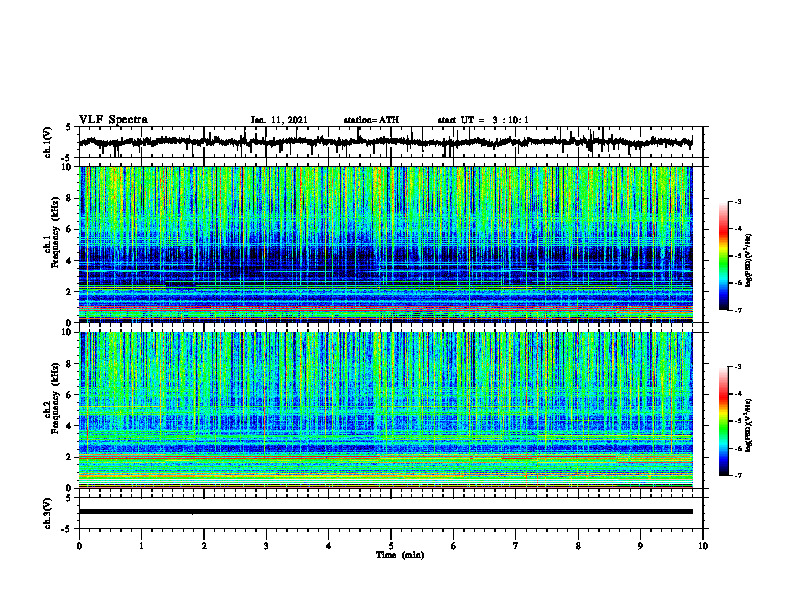Click the "-5" tick on ch.3(V) axis
The width and height of the screenshot is (792, 612).
click(66, 529)
